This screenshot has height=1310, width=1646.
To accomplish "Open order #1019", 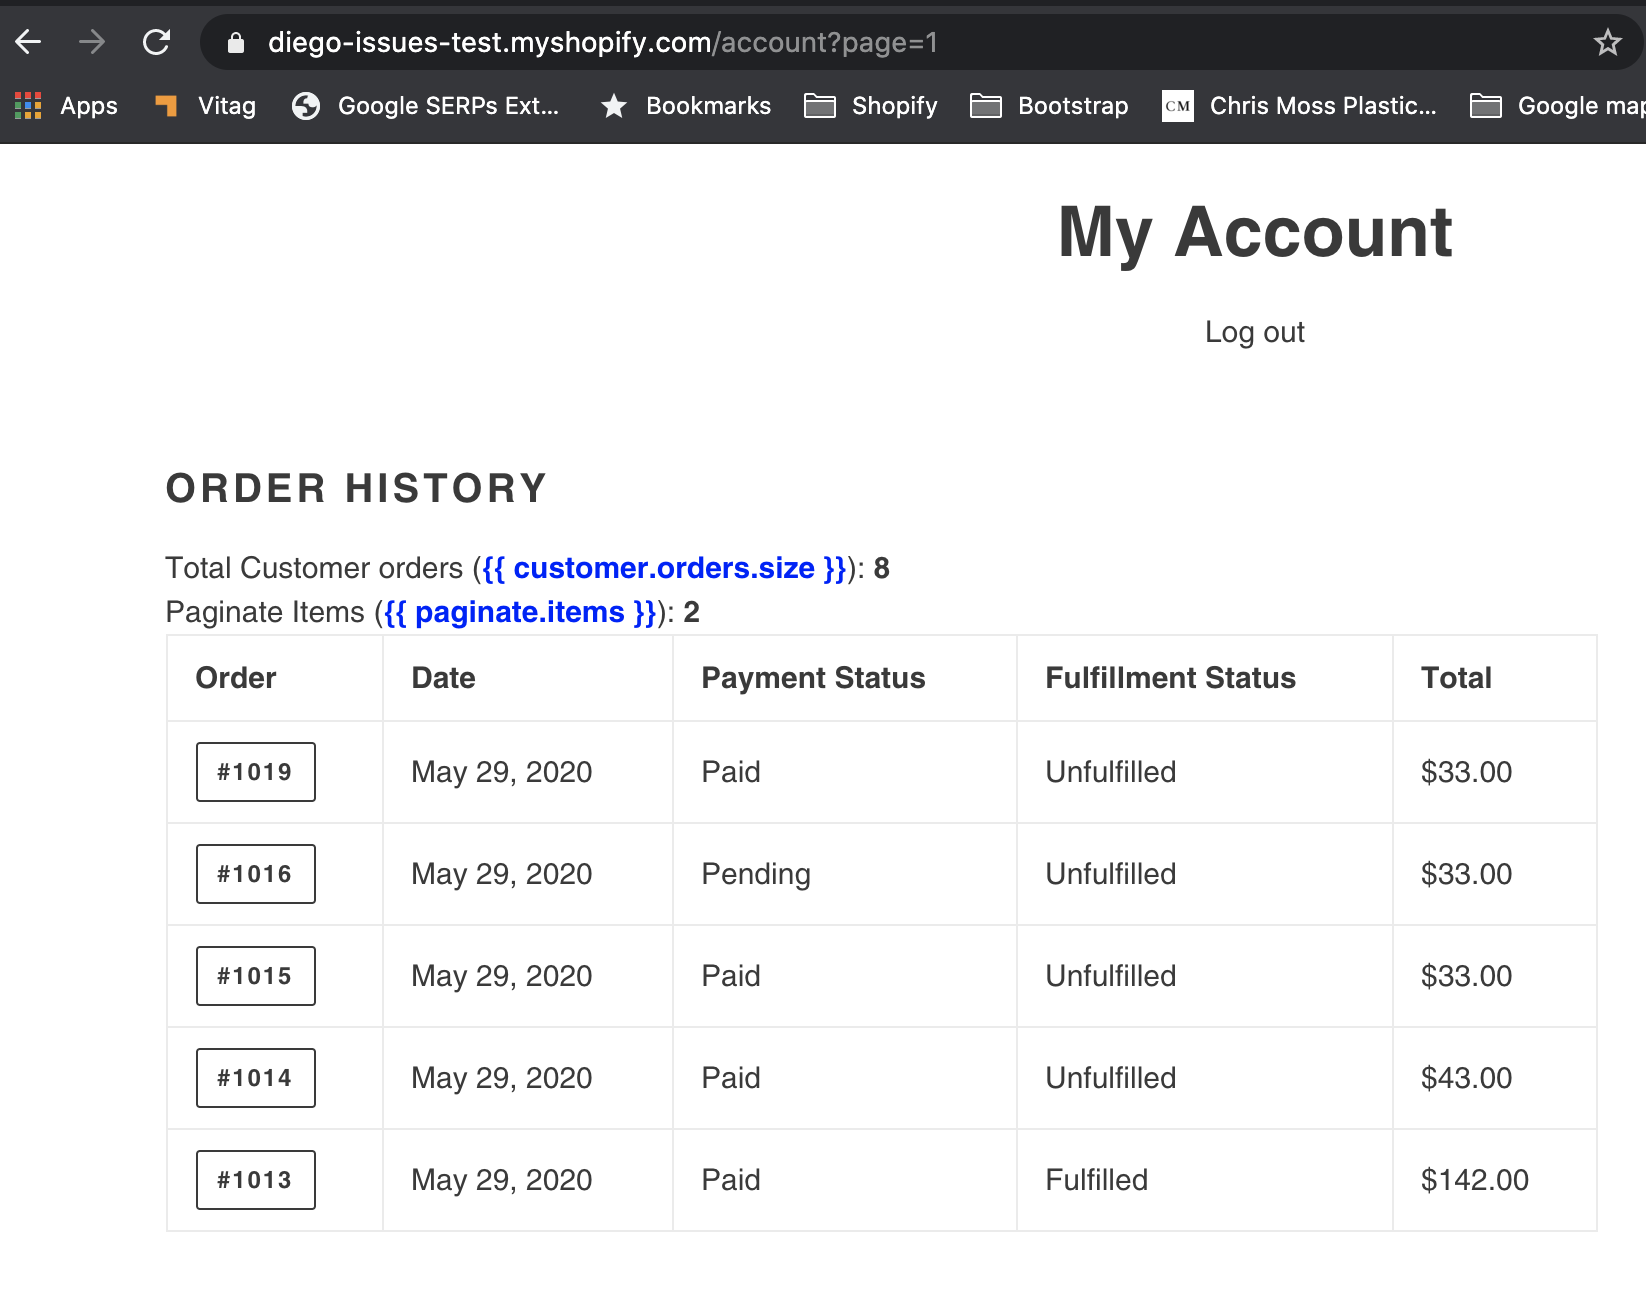I will (x=256, y=772).
